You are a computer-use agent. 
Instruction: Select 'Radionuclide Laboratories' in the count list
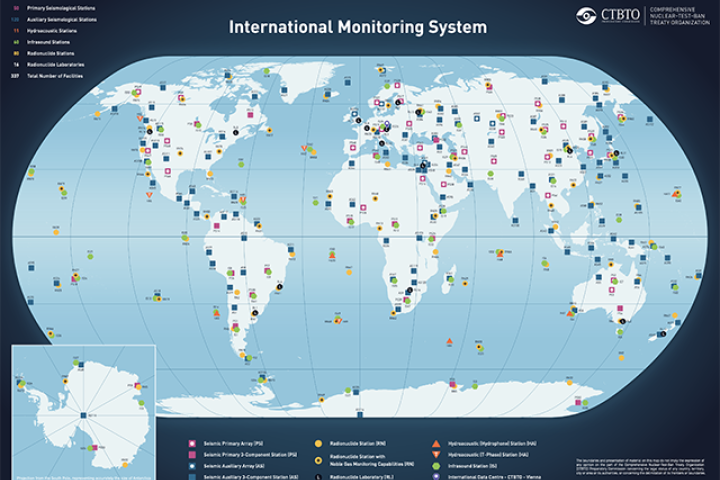click(x=56, y=65)
